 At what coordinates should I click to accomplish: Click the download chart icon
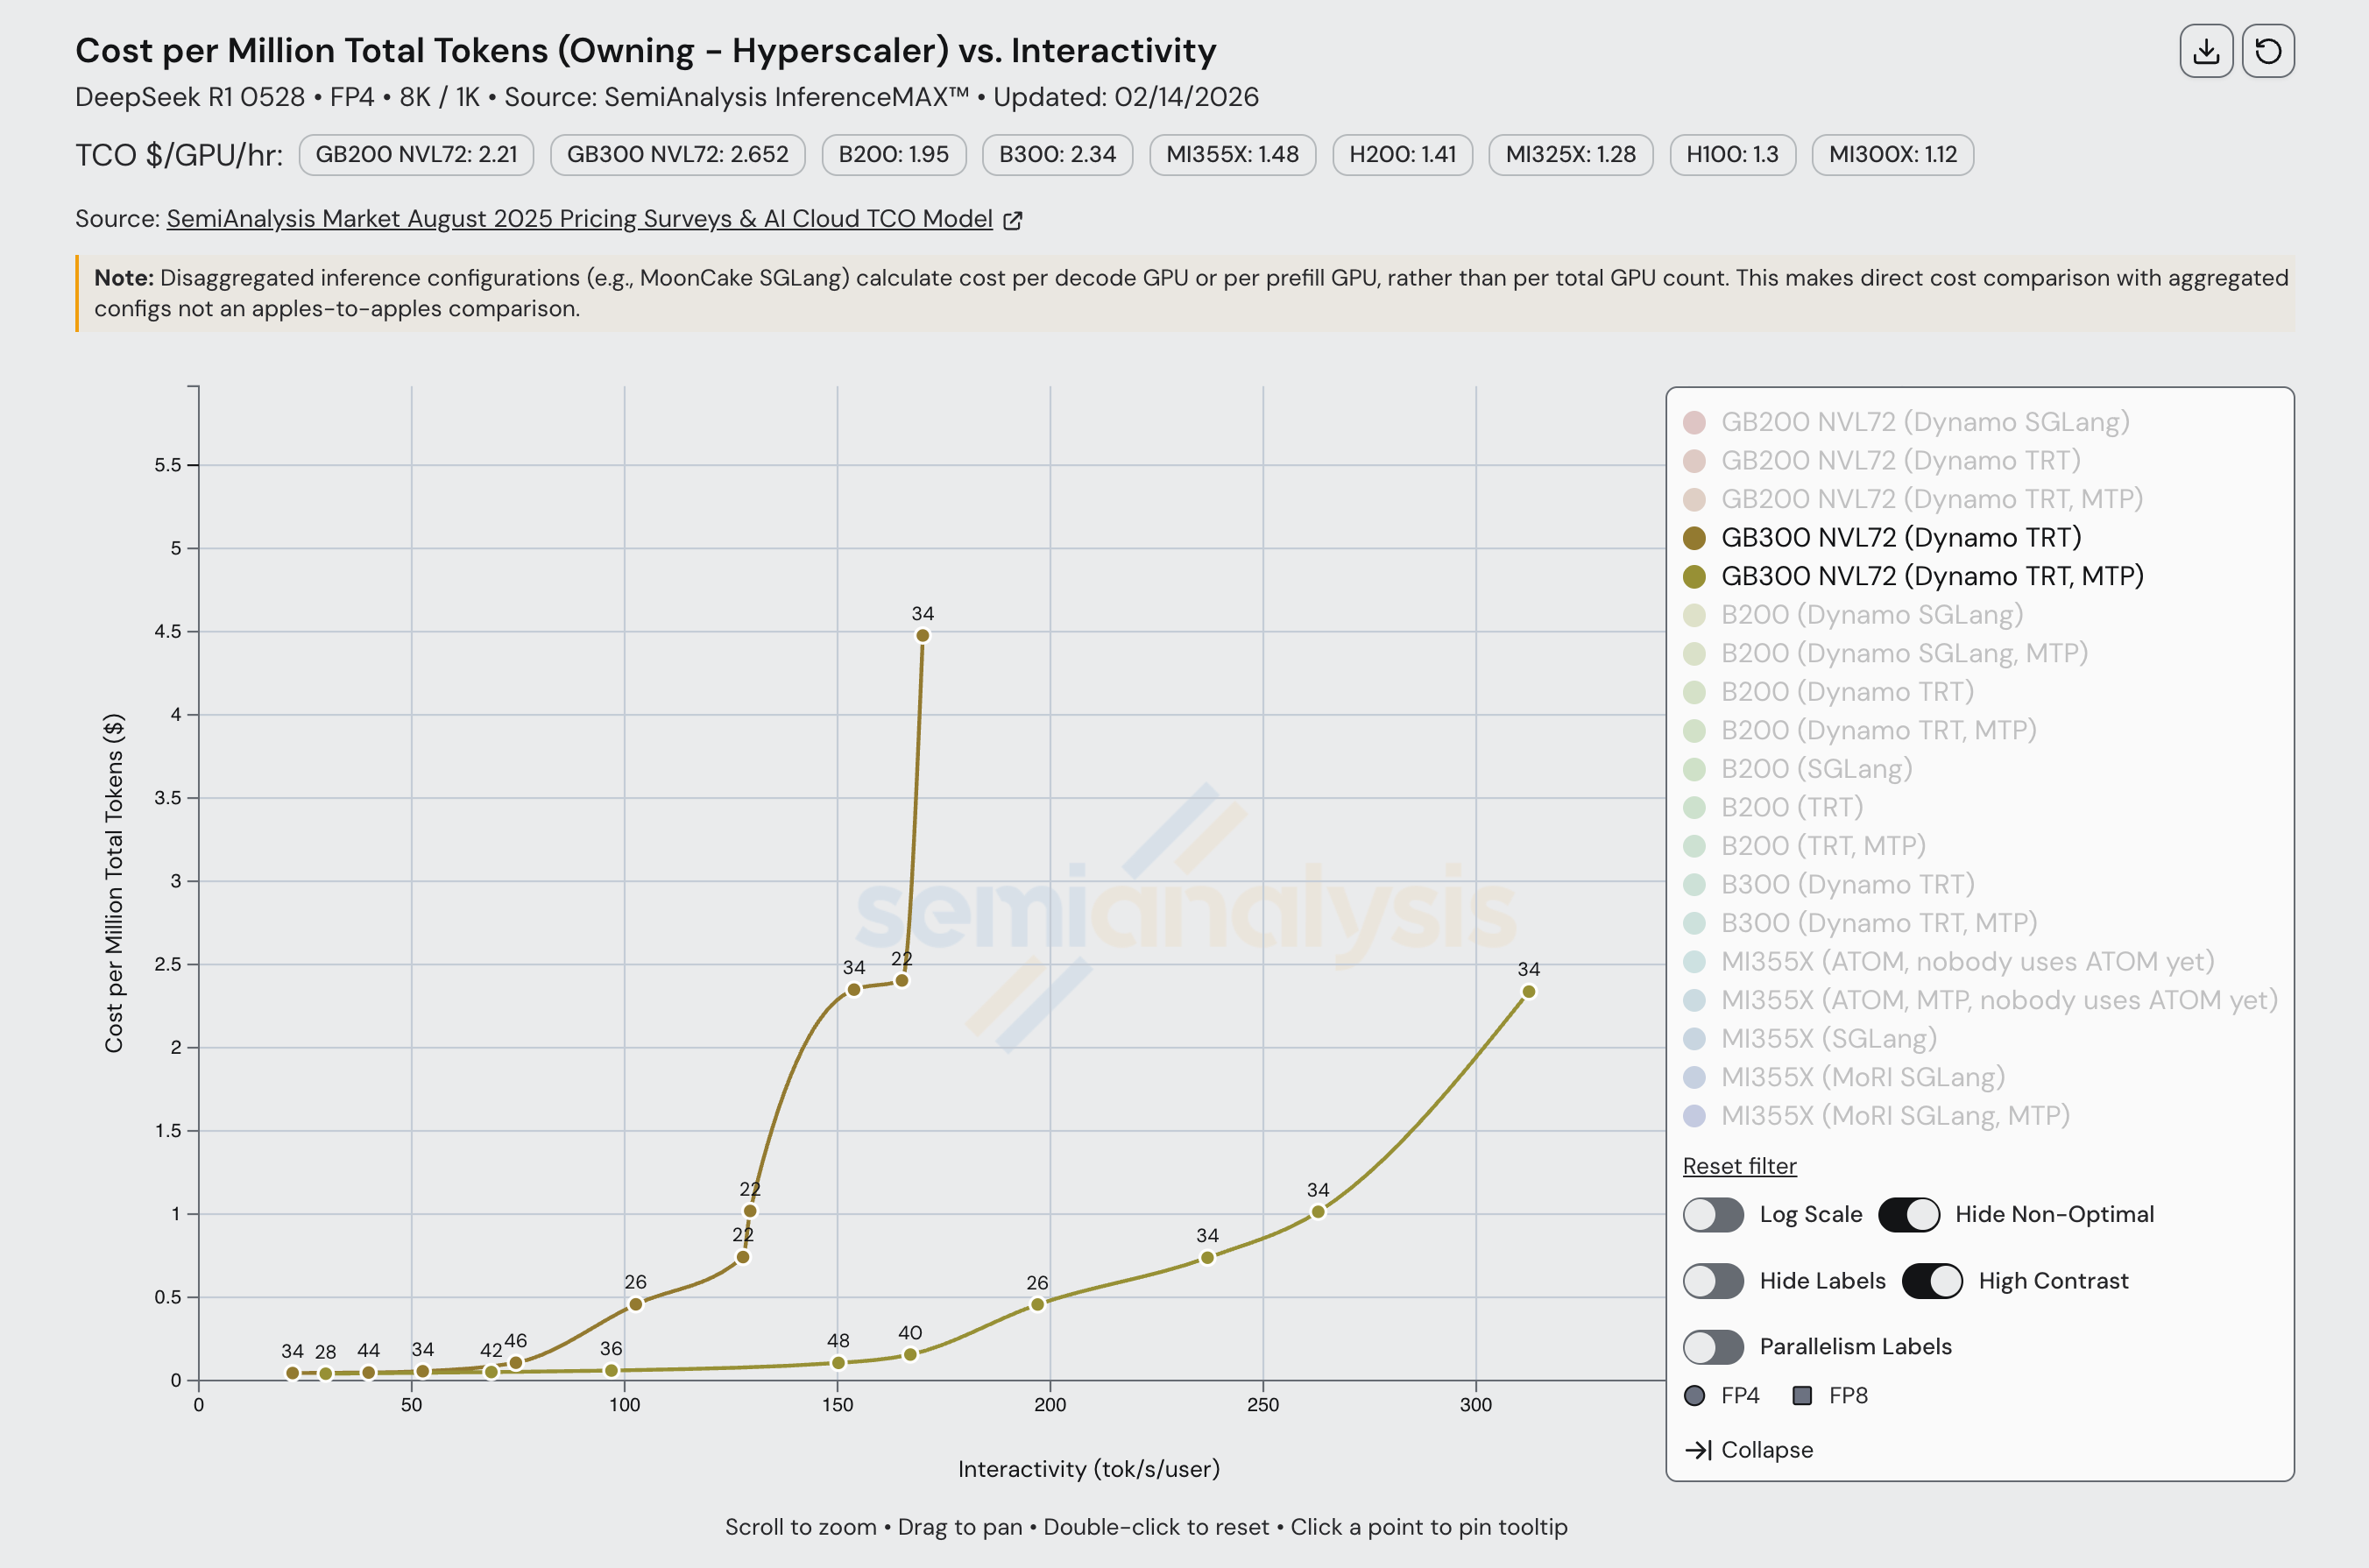click(2205, 51)
